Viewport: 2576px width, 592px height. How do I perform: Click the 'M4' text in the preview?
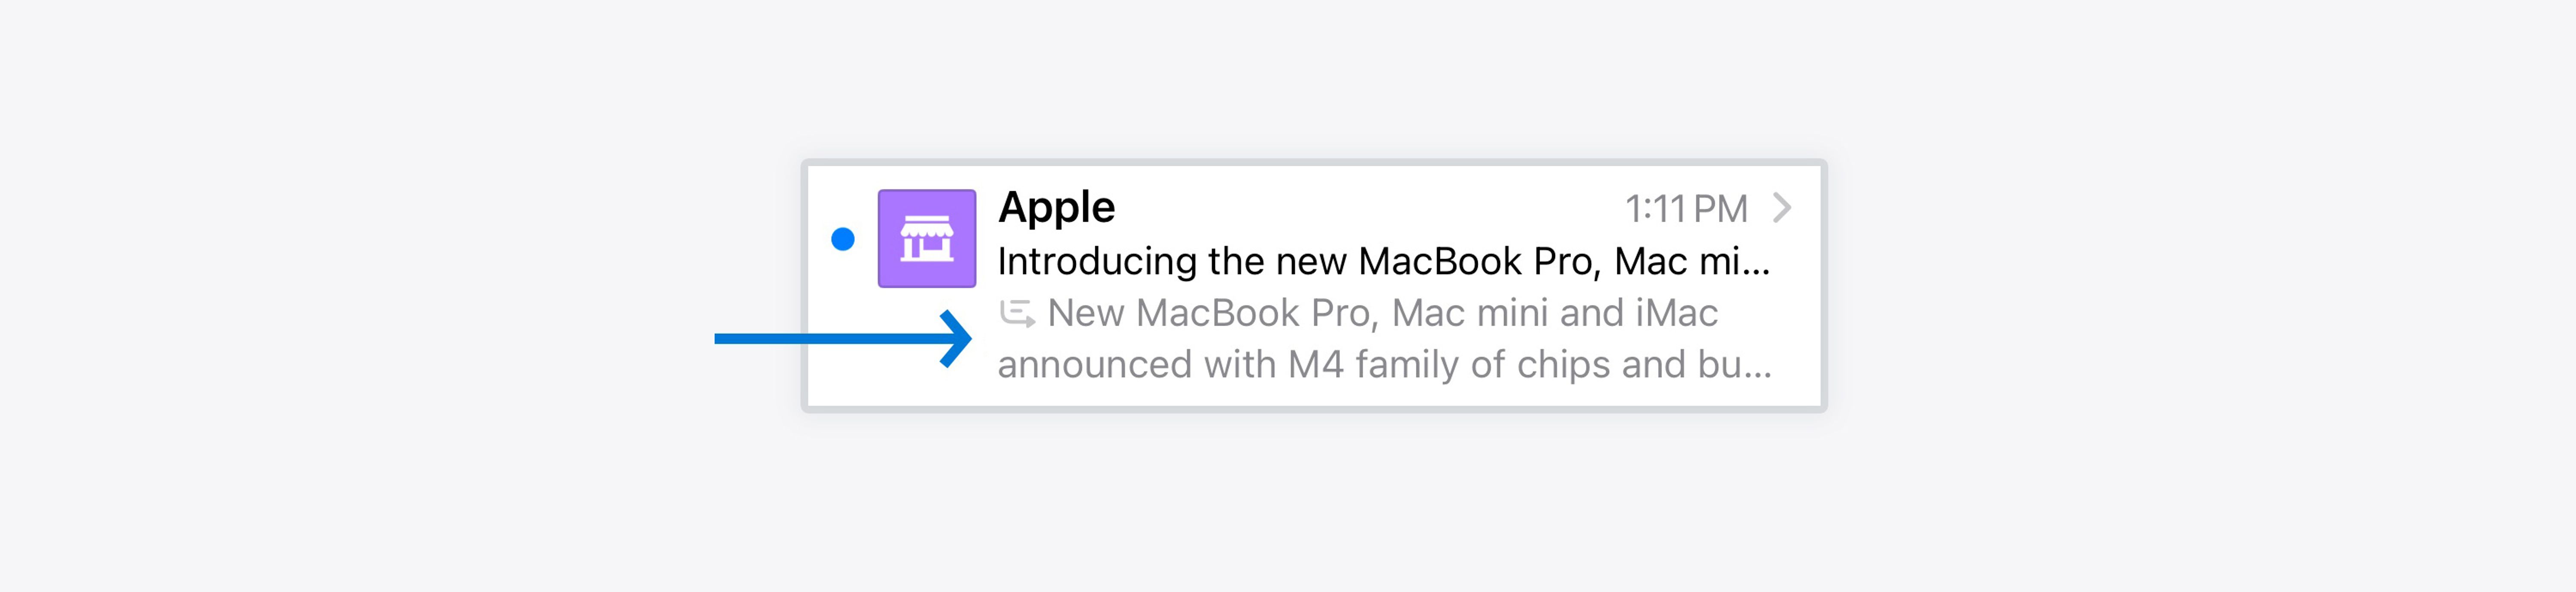click(x=1315, y=364)
